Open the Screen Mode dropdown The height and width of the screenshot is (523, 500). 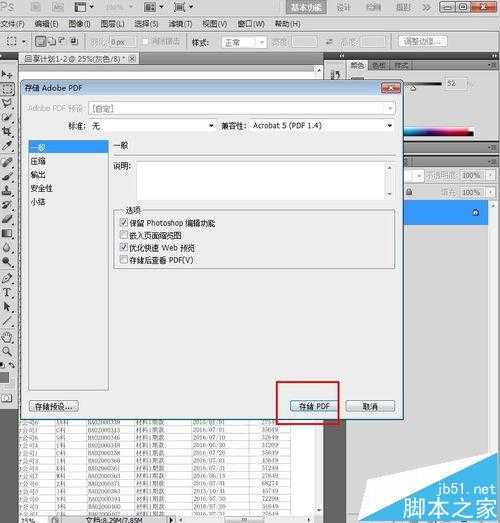(183, 7)
